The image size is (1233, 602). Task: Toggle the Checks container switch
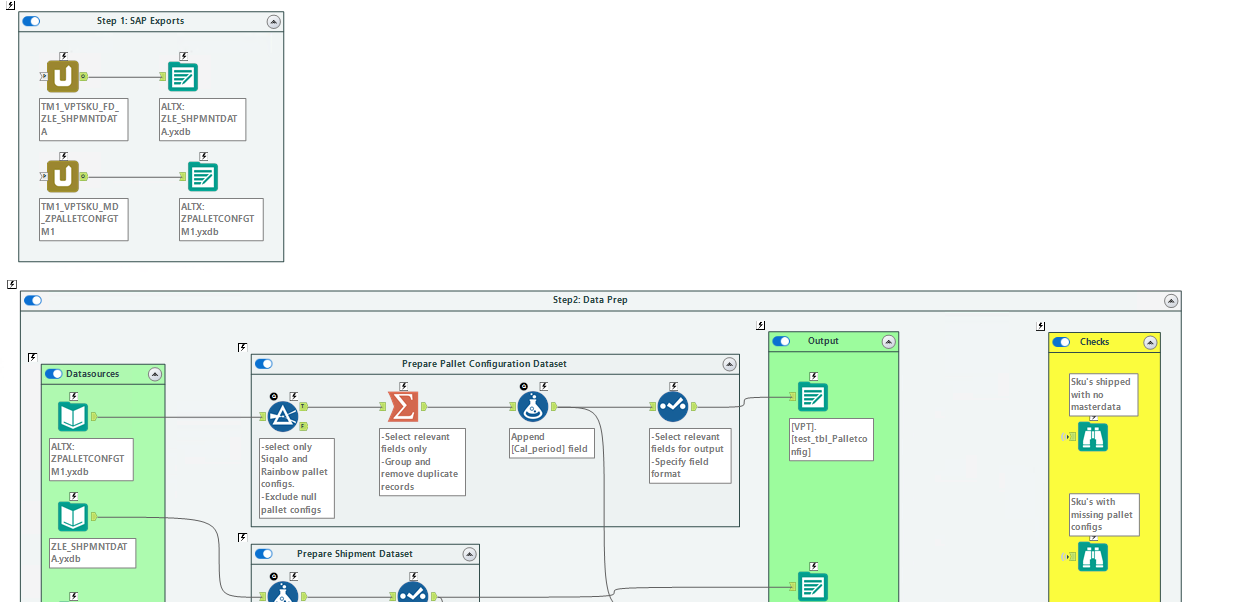[x=1059, y=341]
